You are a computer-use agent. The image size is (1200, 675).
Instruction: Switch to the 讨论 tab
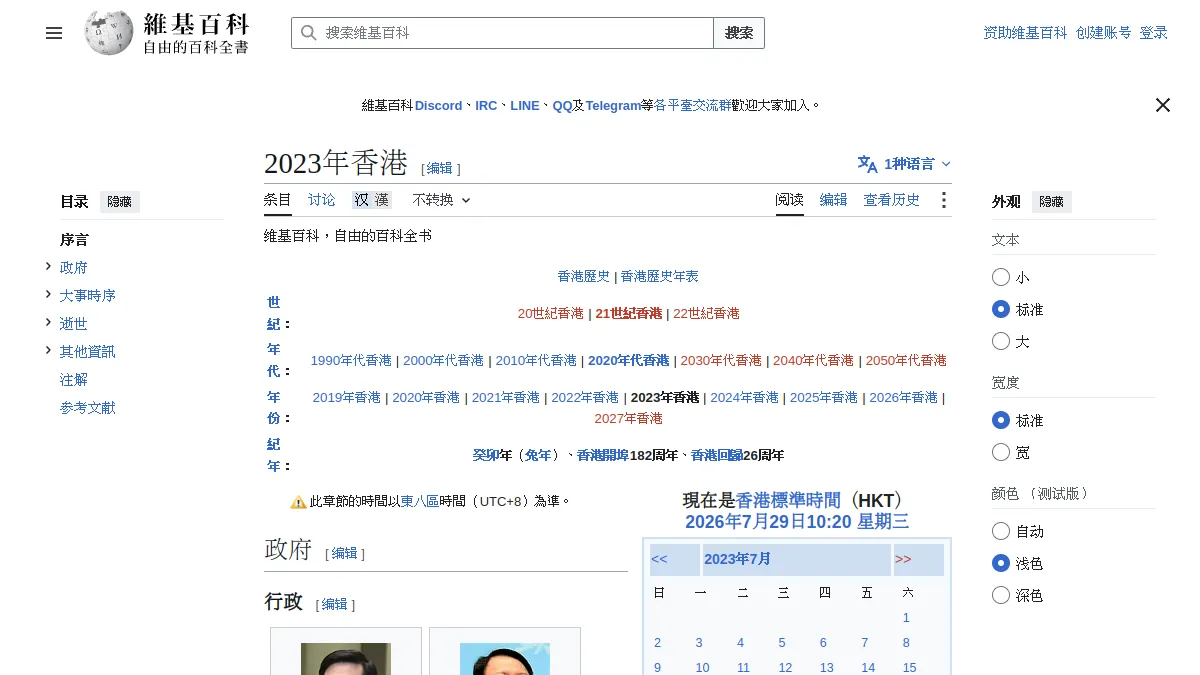[x=322, y=200]
